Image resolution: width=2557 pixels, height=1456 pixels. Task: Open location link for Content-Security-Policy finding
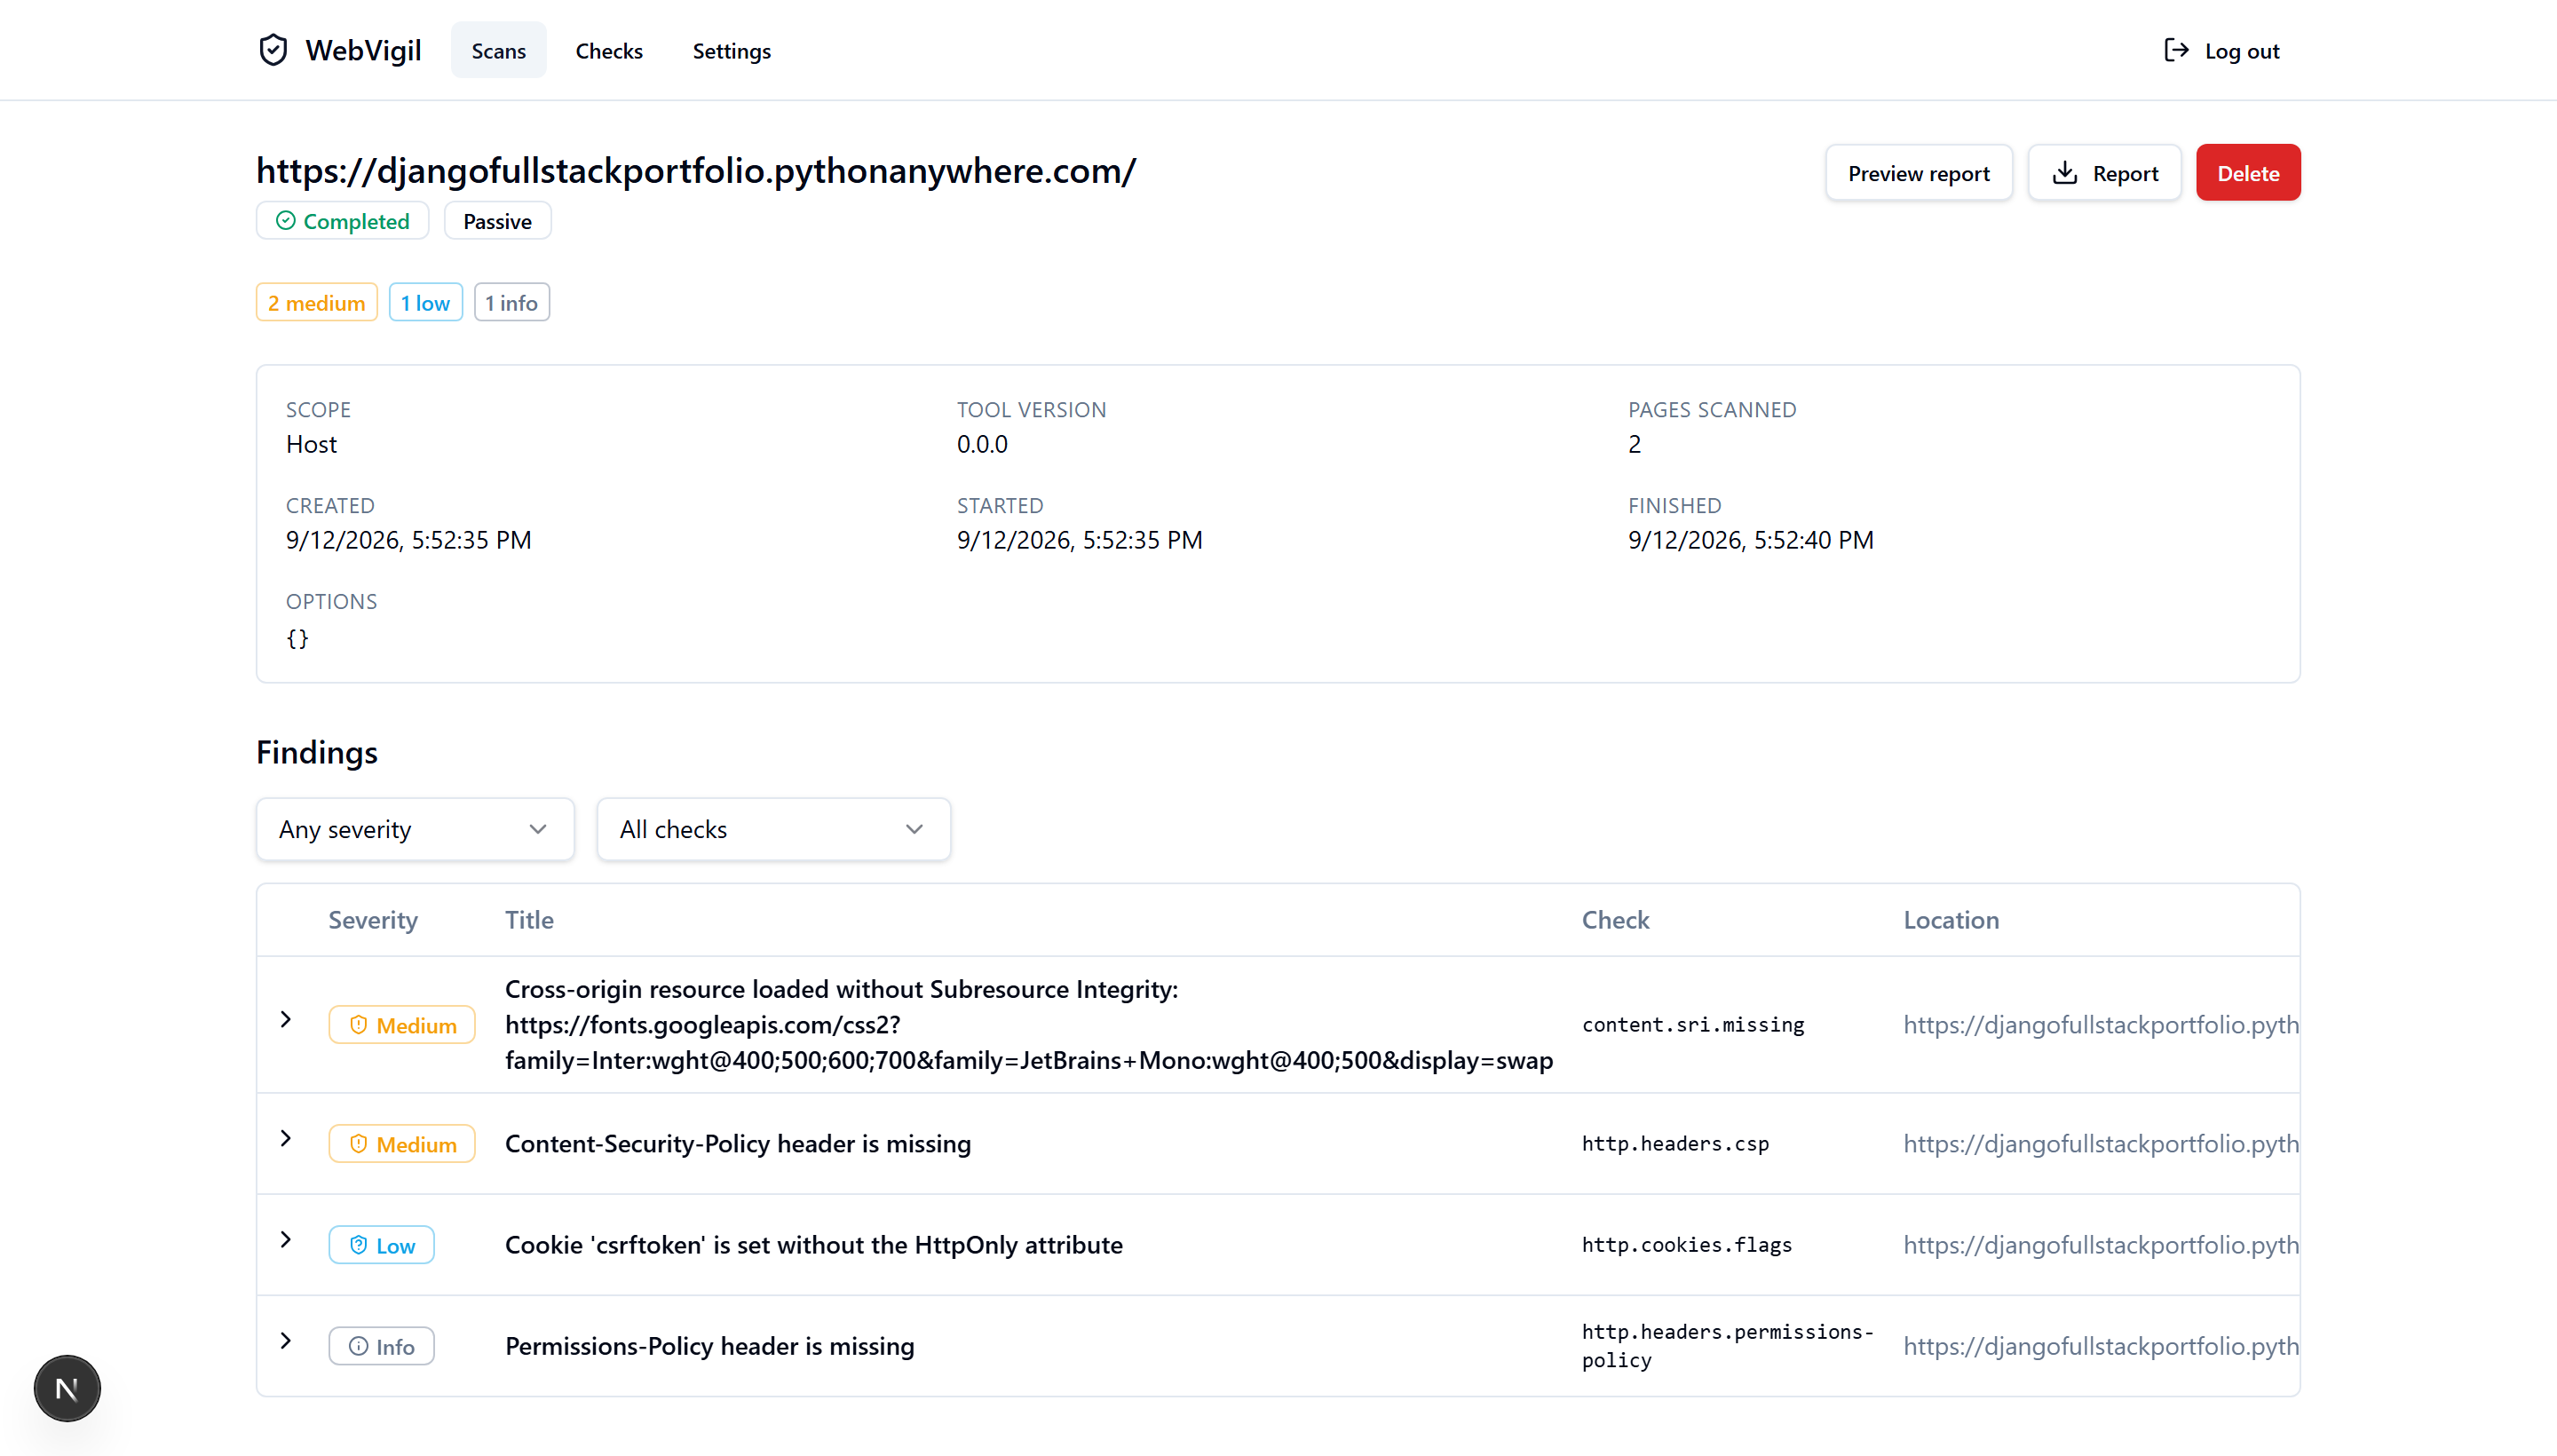(x=2100, y=1144)
